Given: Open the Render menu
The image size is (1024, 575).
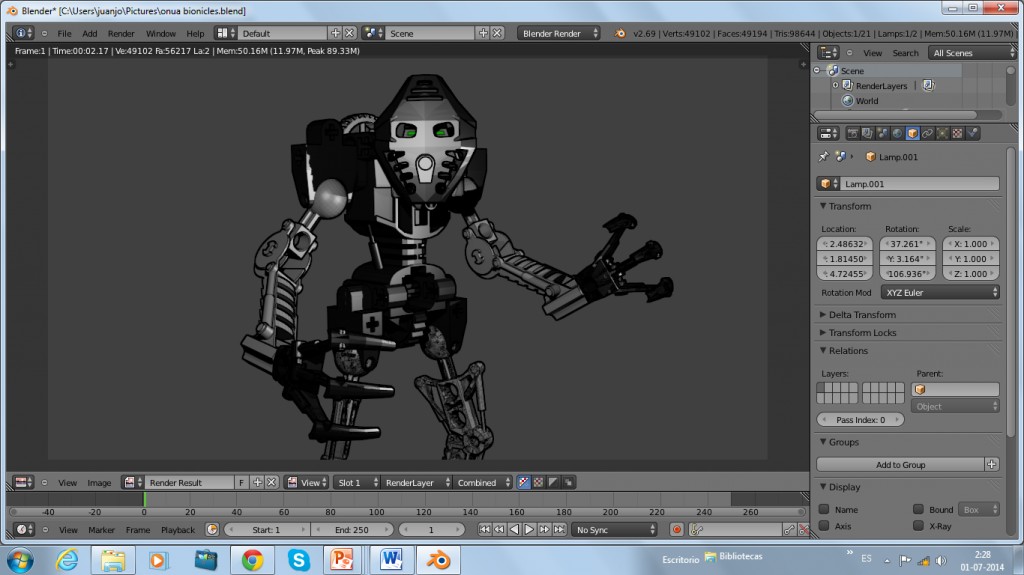Looking at the screenshot, I should pyautogui.click(x=121, y=33).
